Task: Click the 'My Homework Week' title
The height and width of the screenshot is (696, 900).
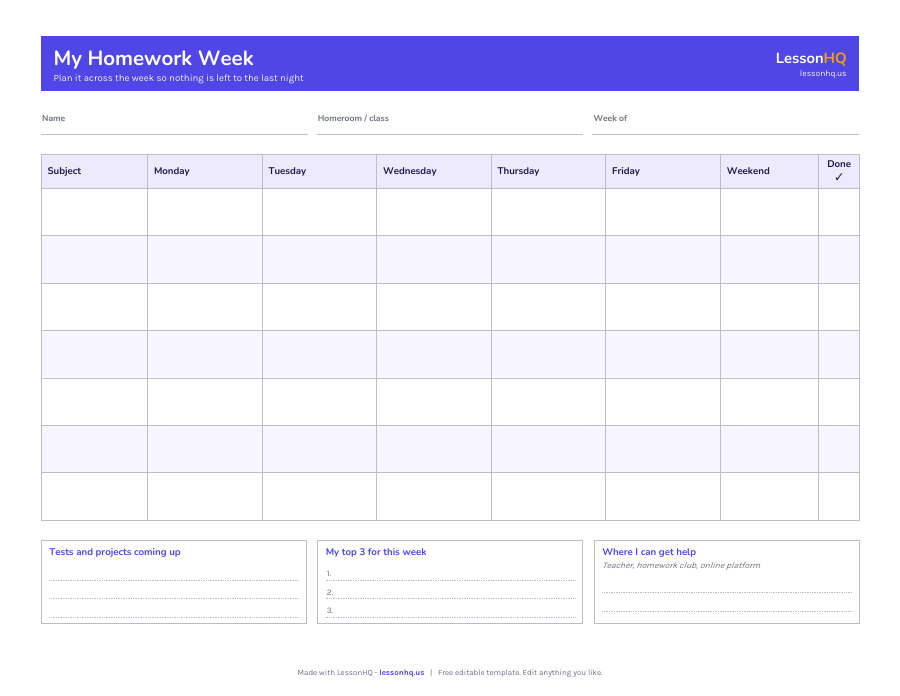Action: pos(153,58)
